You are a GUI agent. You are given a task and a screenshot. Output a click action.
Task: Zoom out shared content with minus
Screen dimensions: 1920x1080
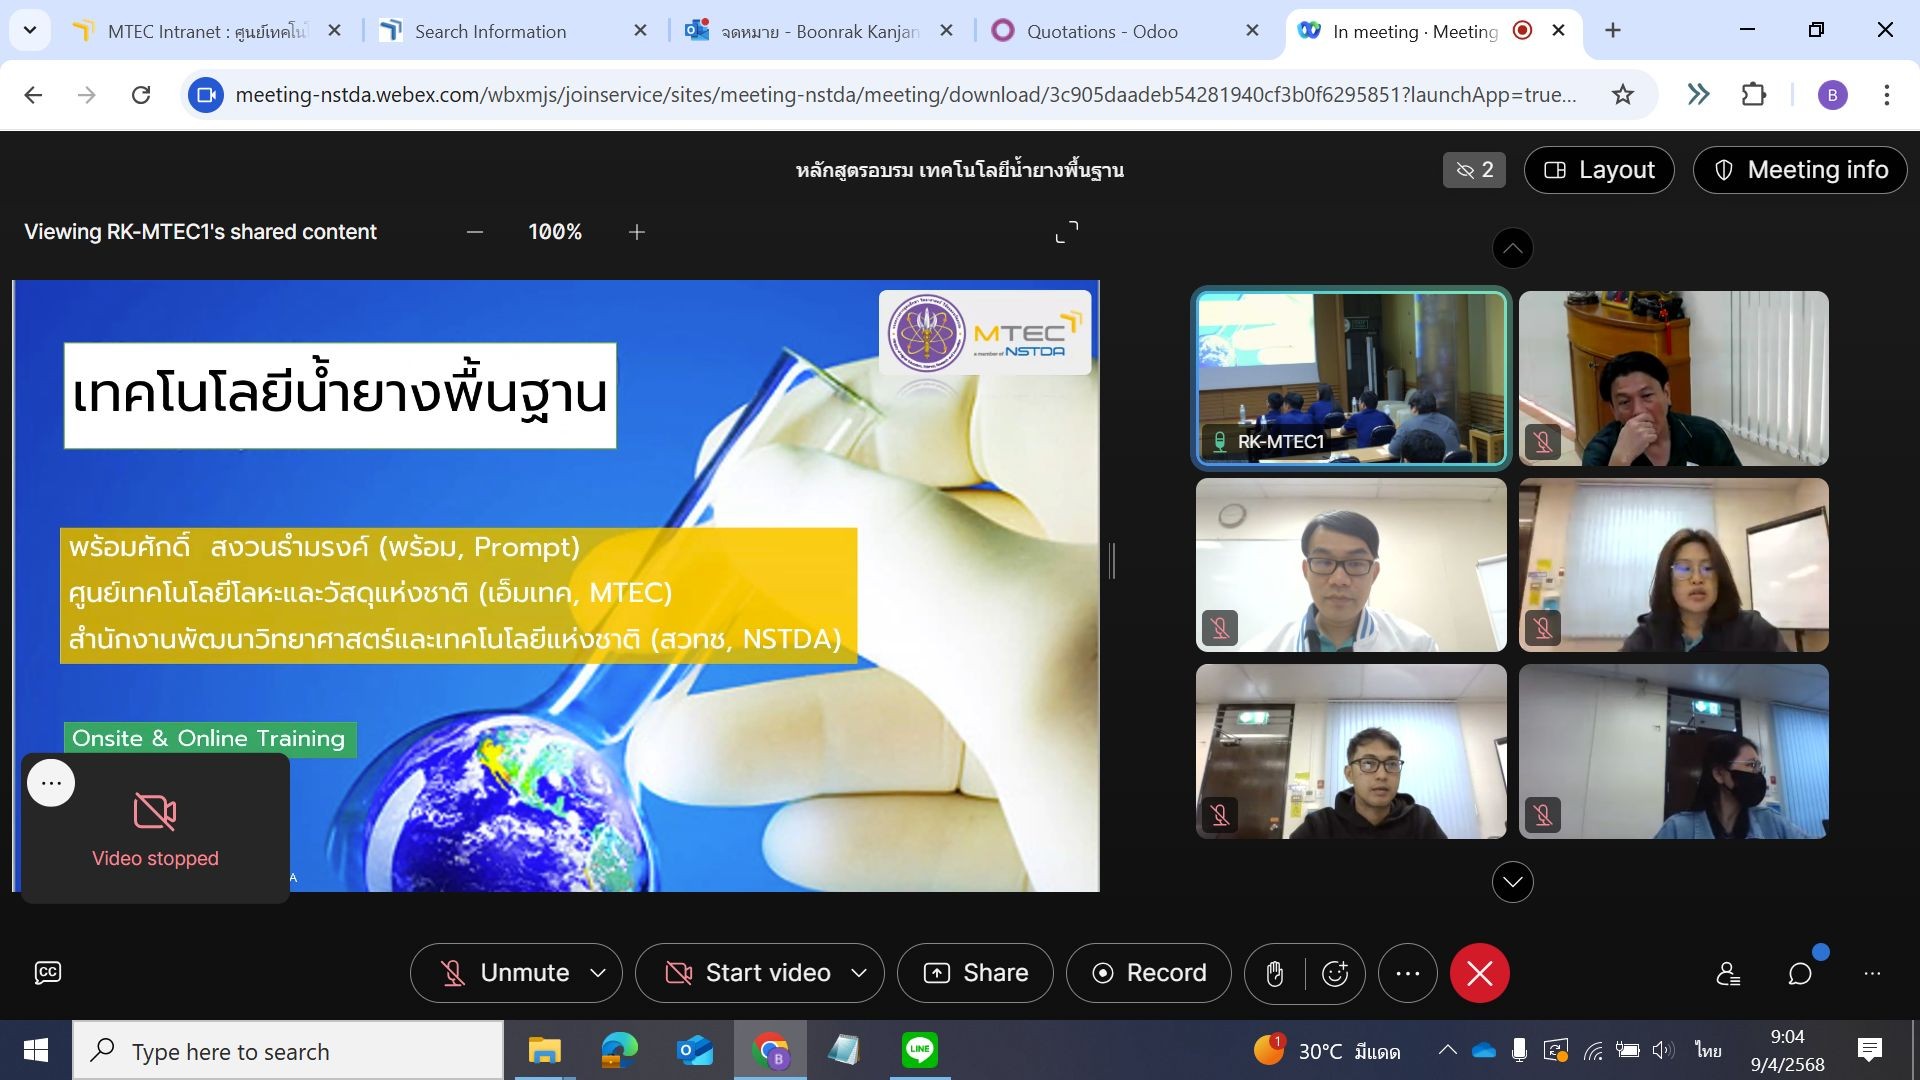tap(475, 232)
